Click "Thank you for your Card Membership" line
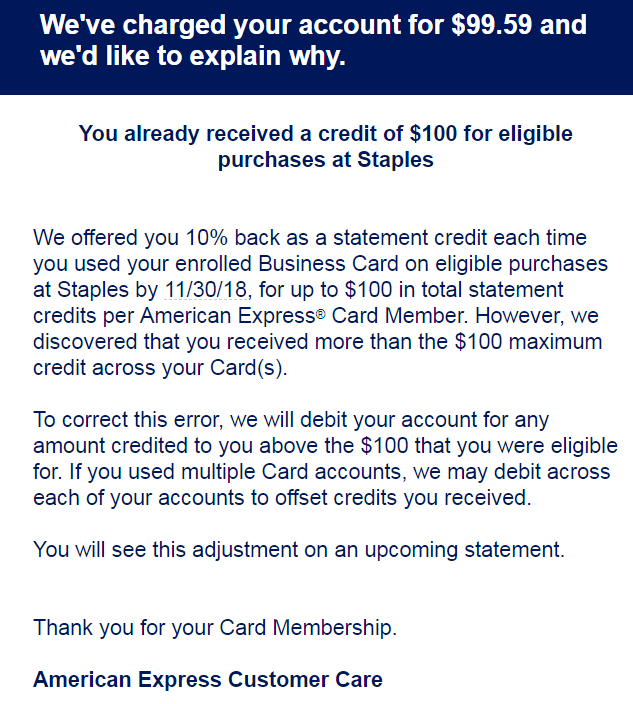 [215, 627]
